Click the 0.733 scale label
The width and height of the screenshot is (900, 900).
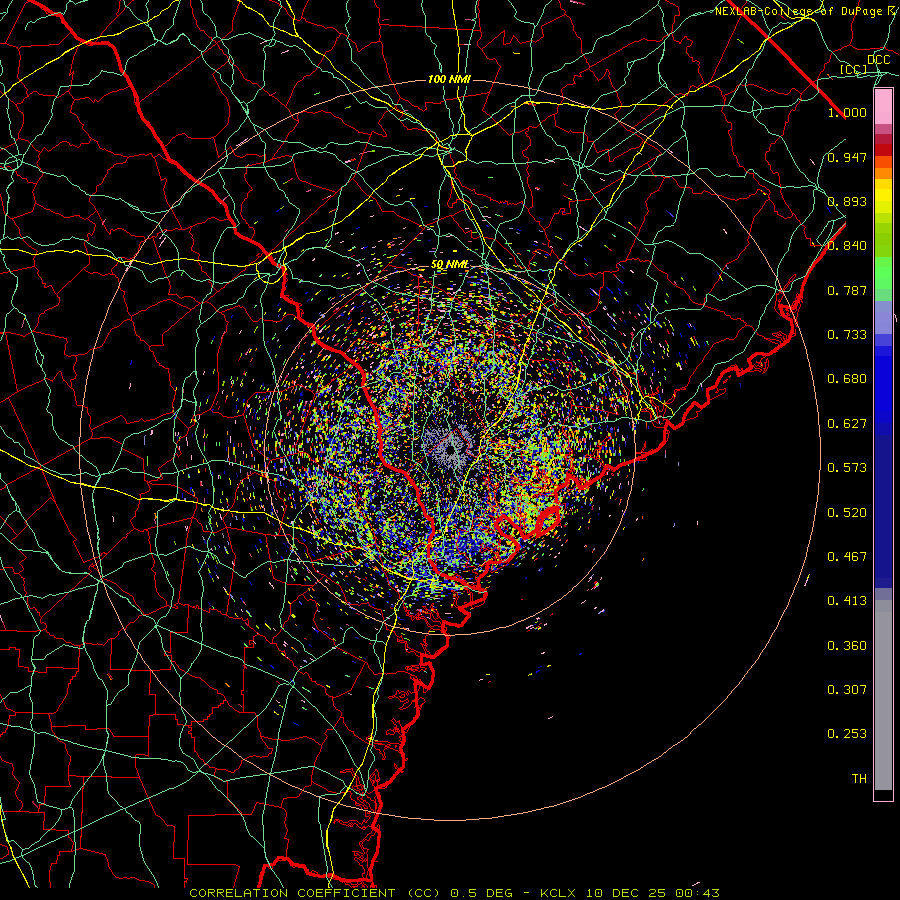pos(847,335)
